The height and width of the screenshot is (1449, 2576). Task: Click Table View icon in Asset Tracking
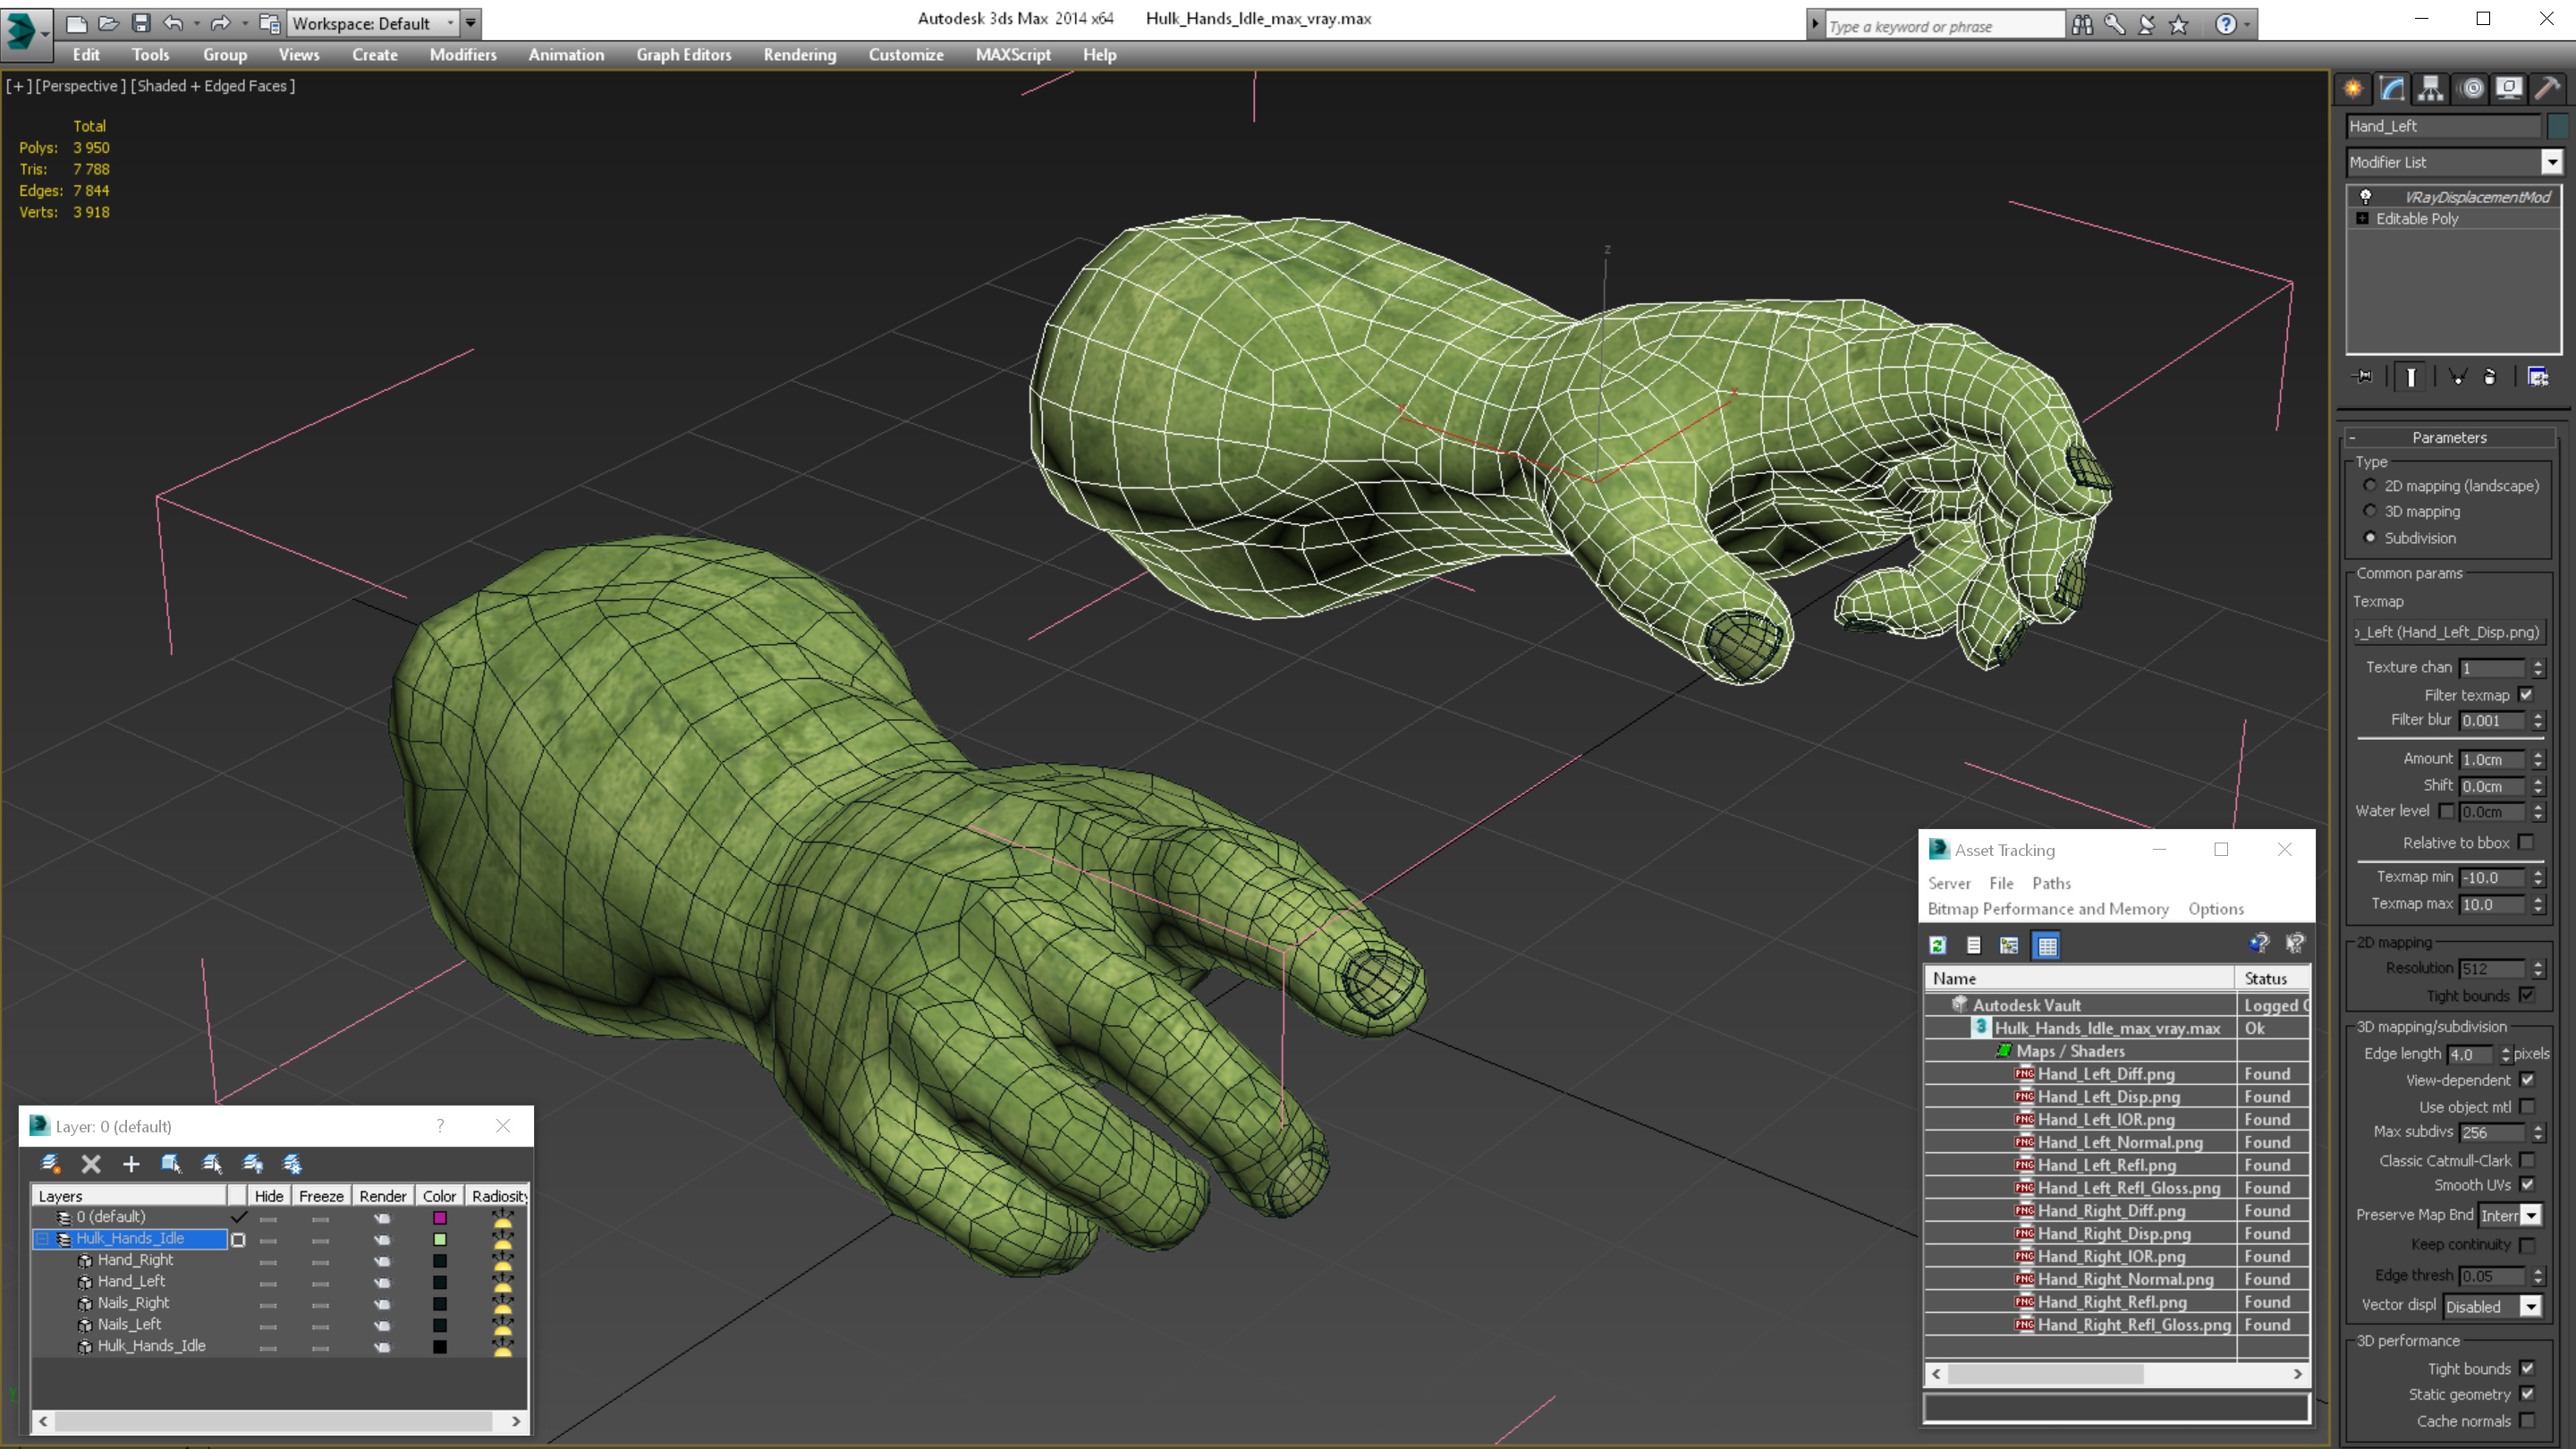2047,945
